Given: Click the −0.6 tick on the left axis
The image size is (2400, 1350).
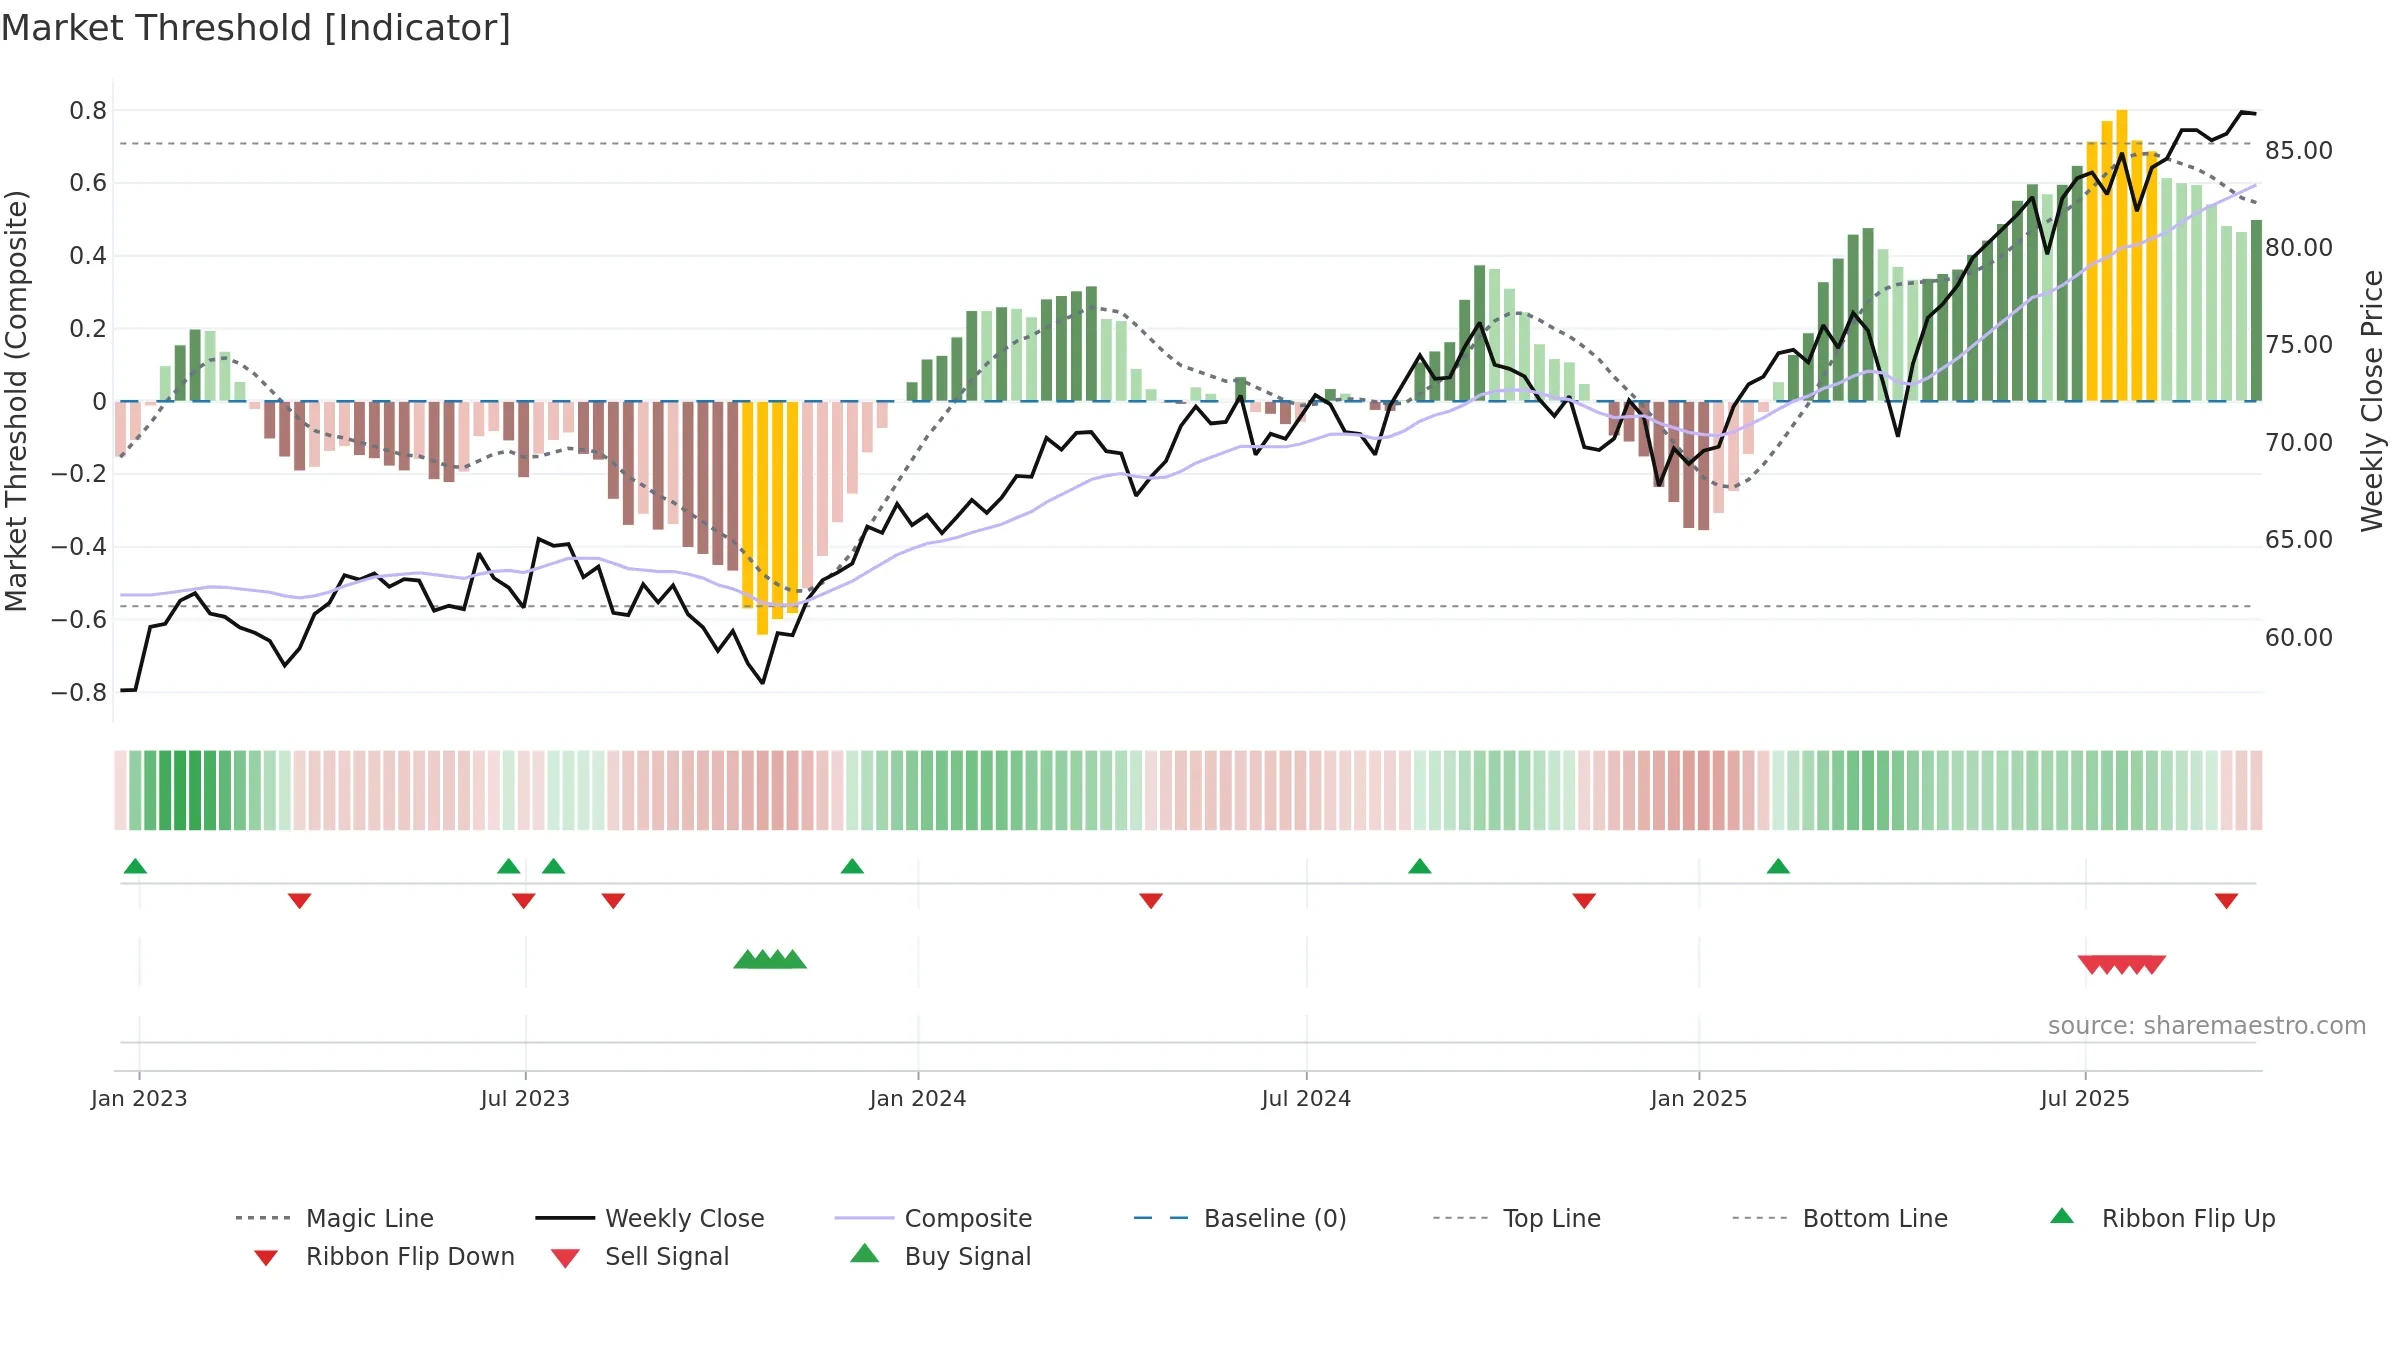Looking at the screenshot, I should coord(79,620).
